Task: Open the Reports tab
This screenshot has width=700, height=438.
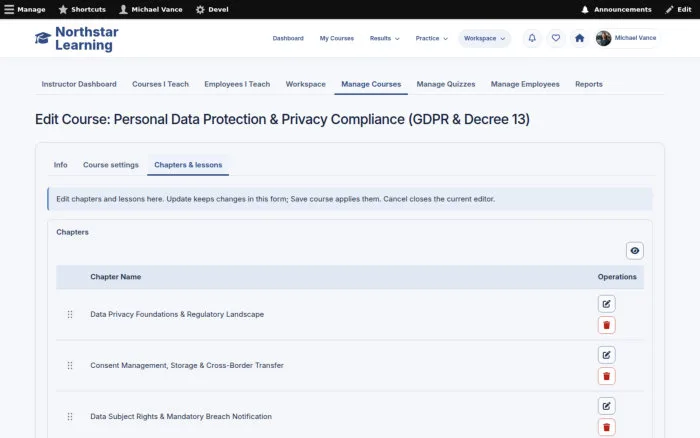Action: (x=588, y=84)
